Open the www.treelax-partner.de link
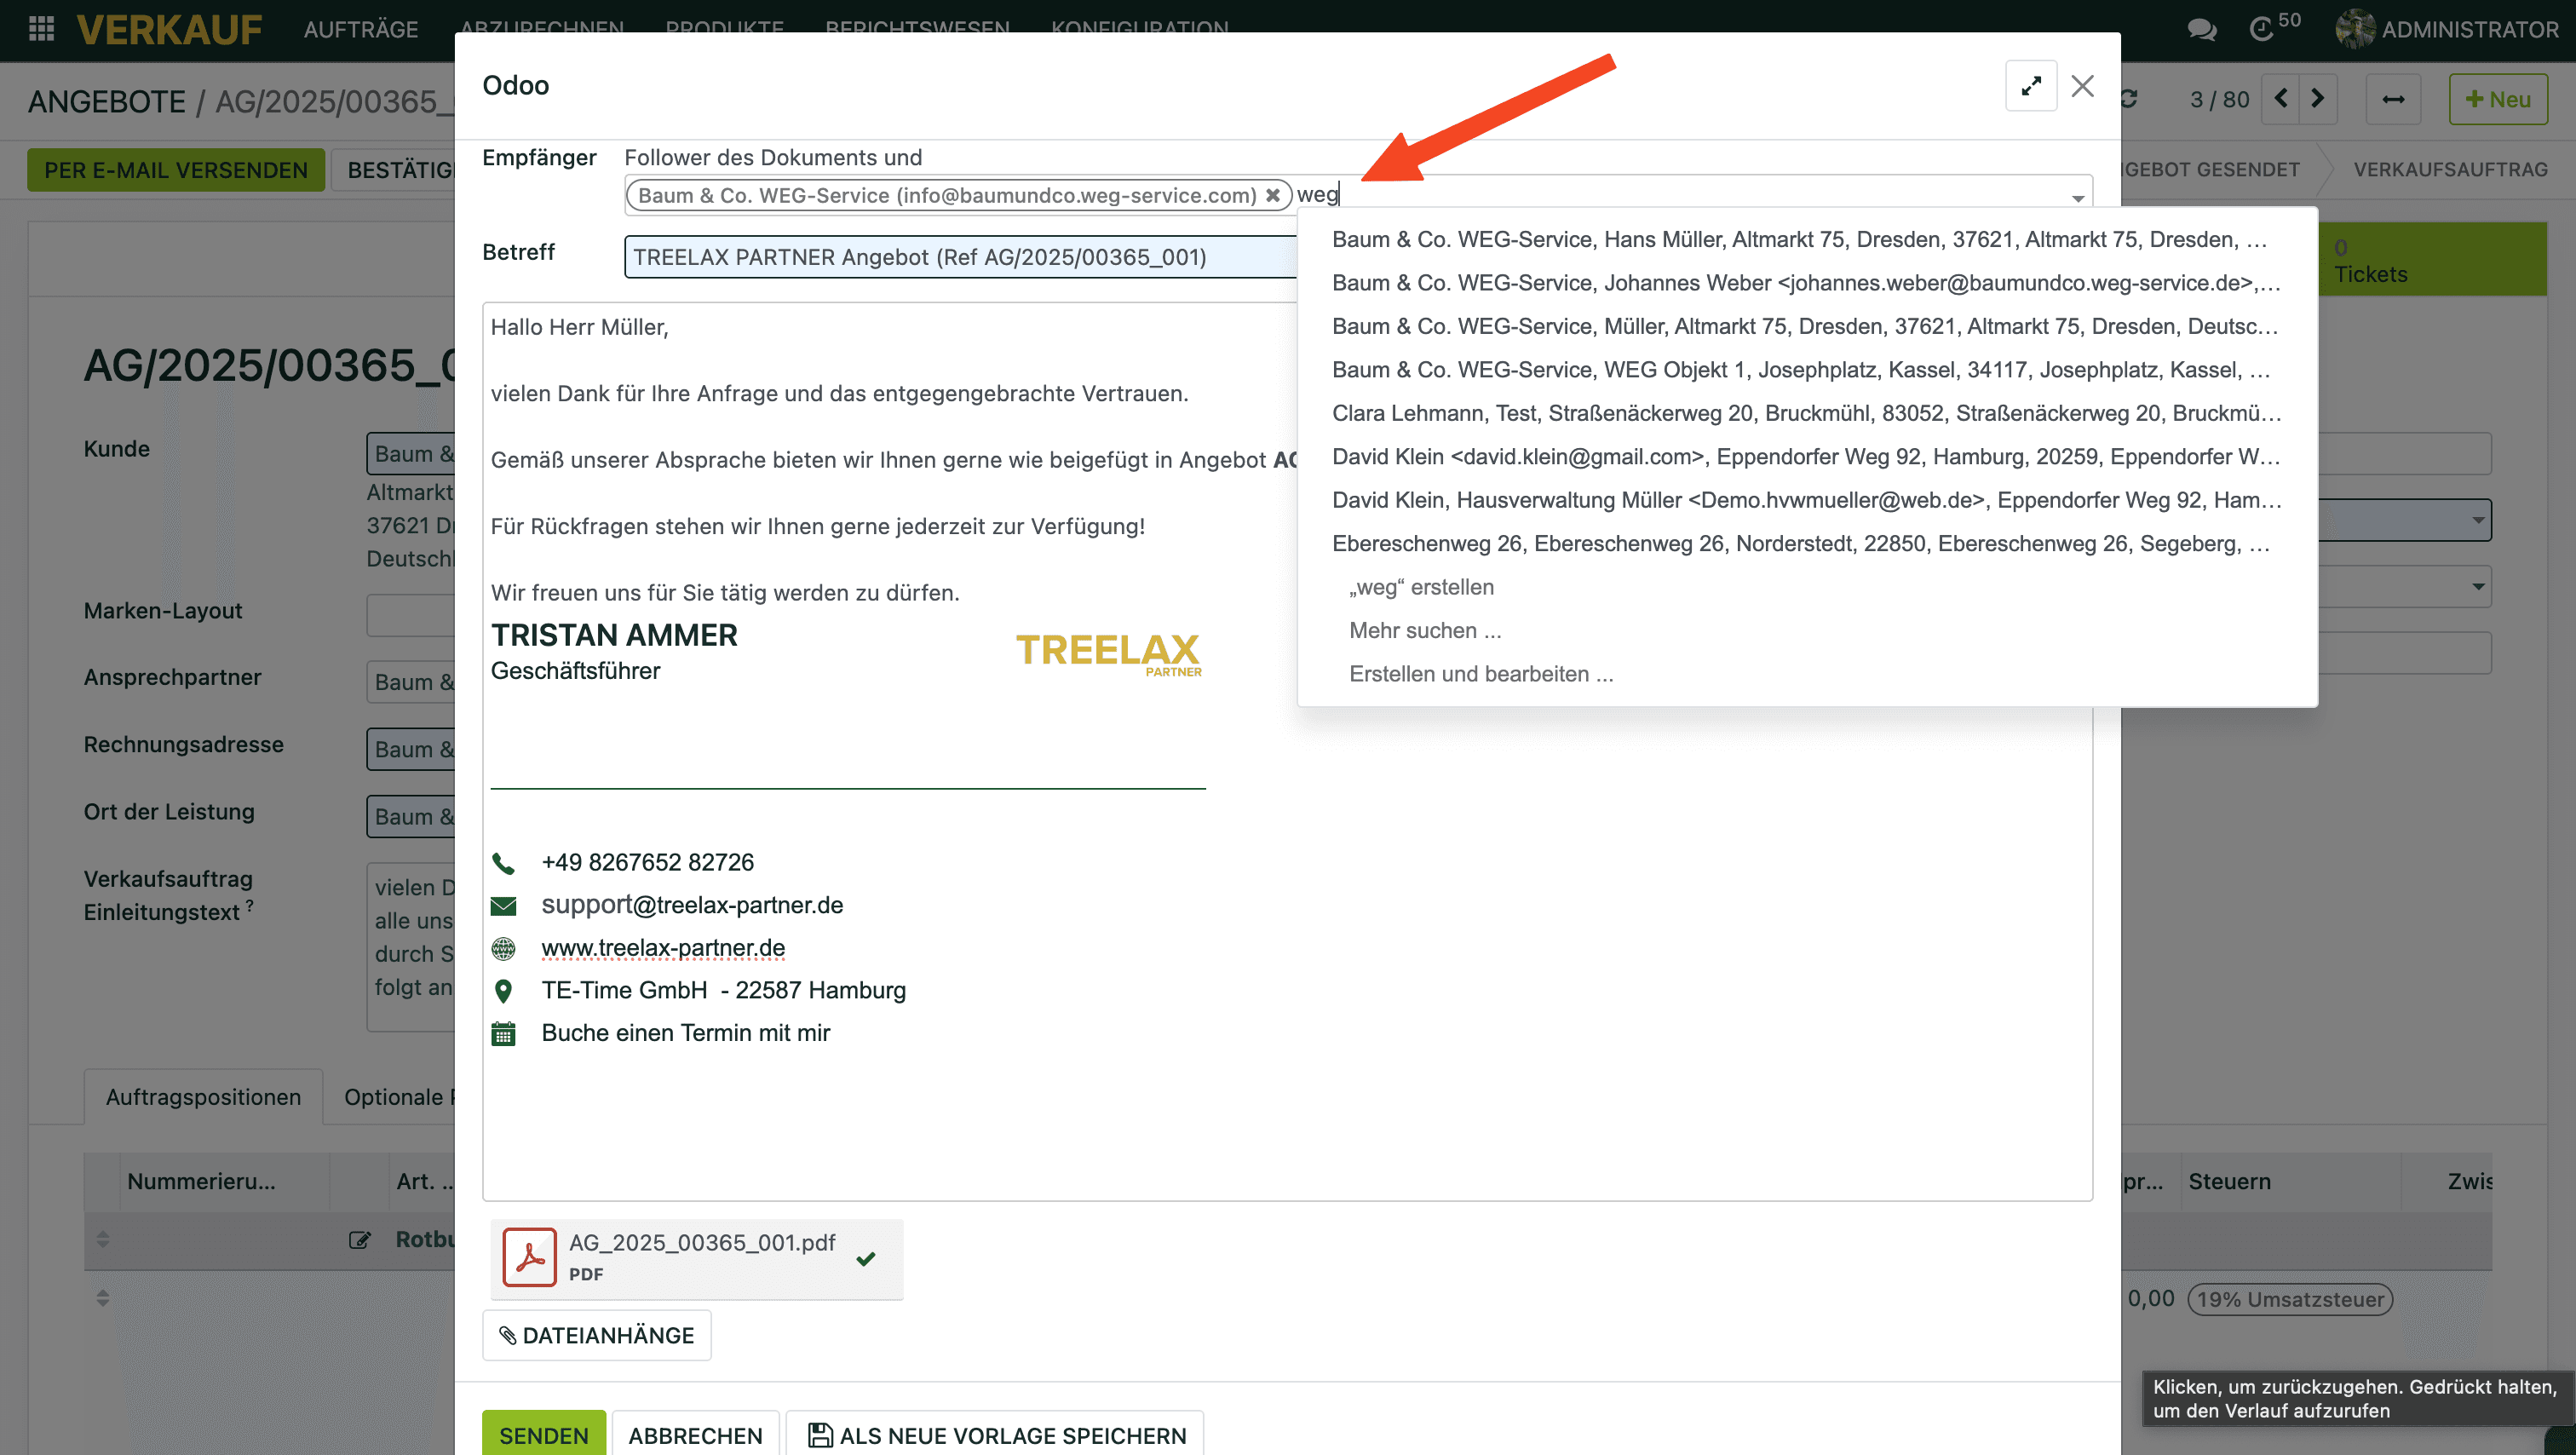The width and height of the screenshot is (2576, 1455). coord(663,947)
